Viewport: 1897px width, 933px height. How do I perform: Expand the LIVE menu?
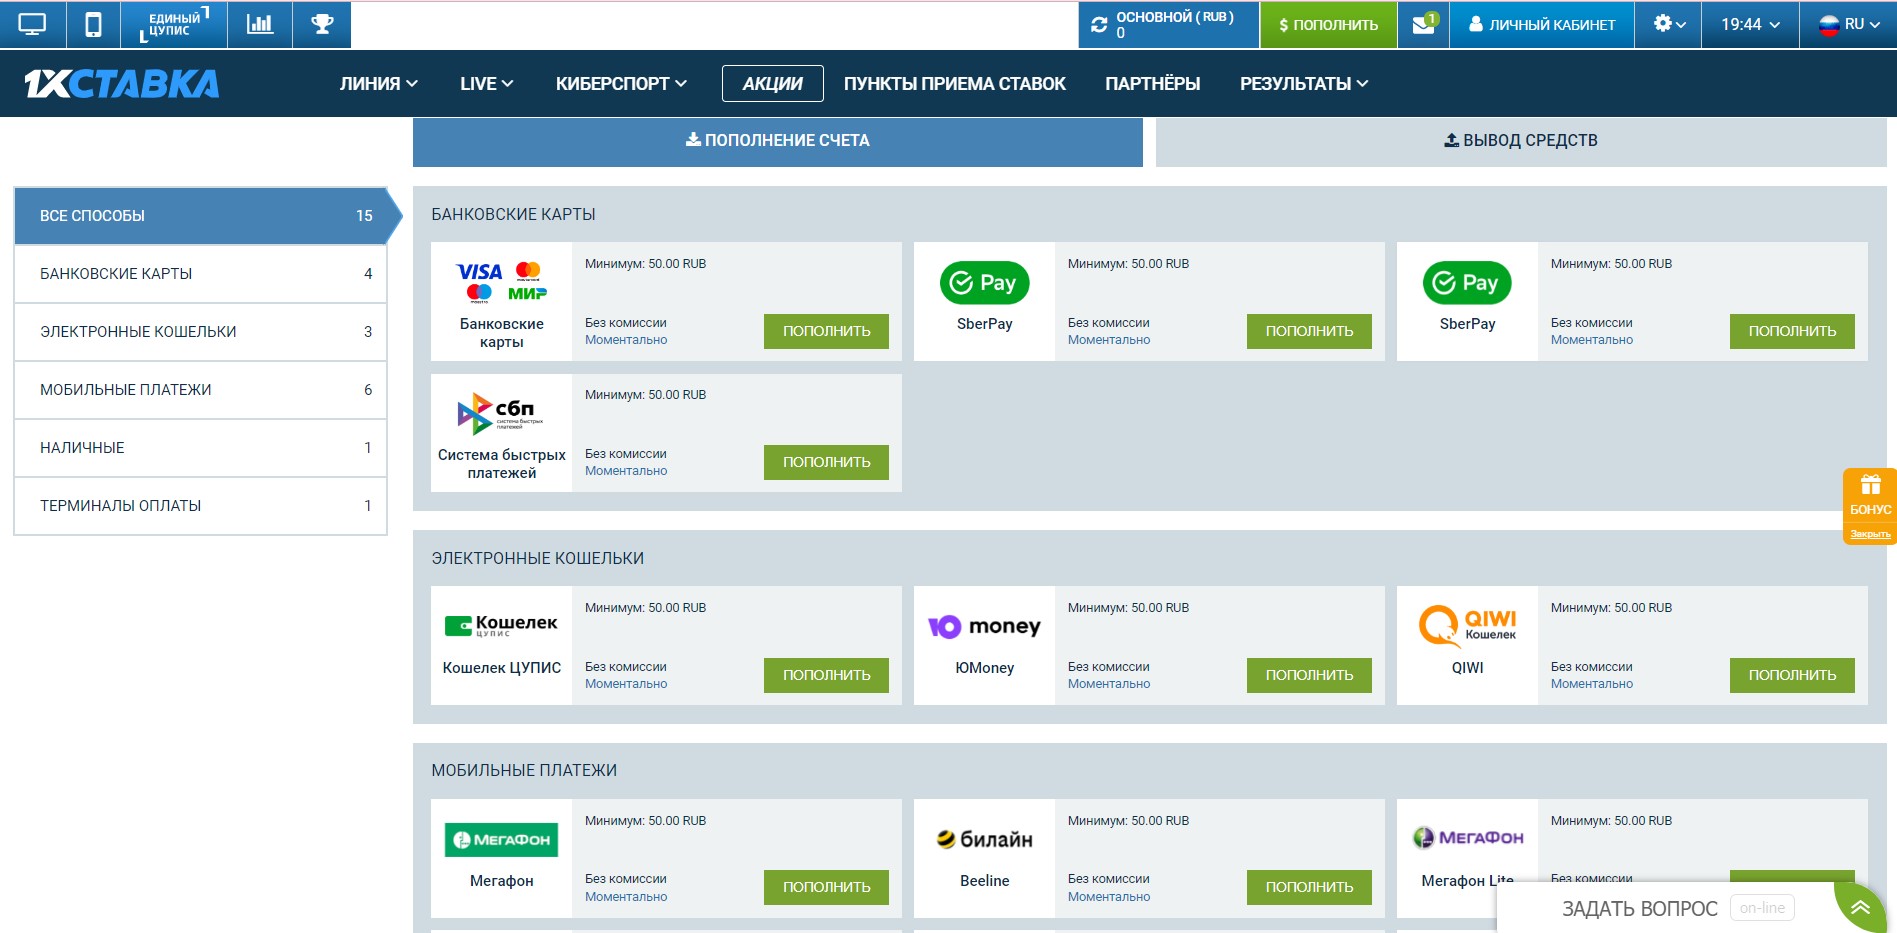[x=487, y=84]
